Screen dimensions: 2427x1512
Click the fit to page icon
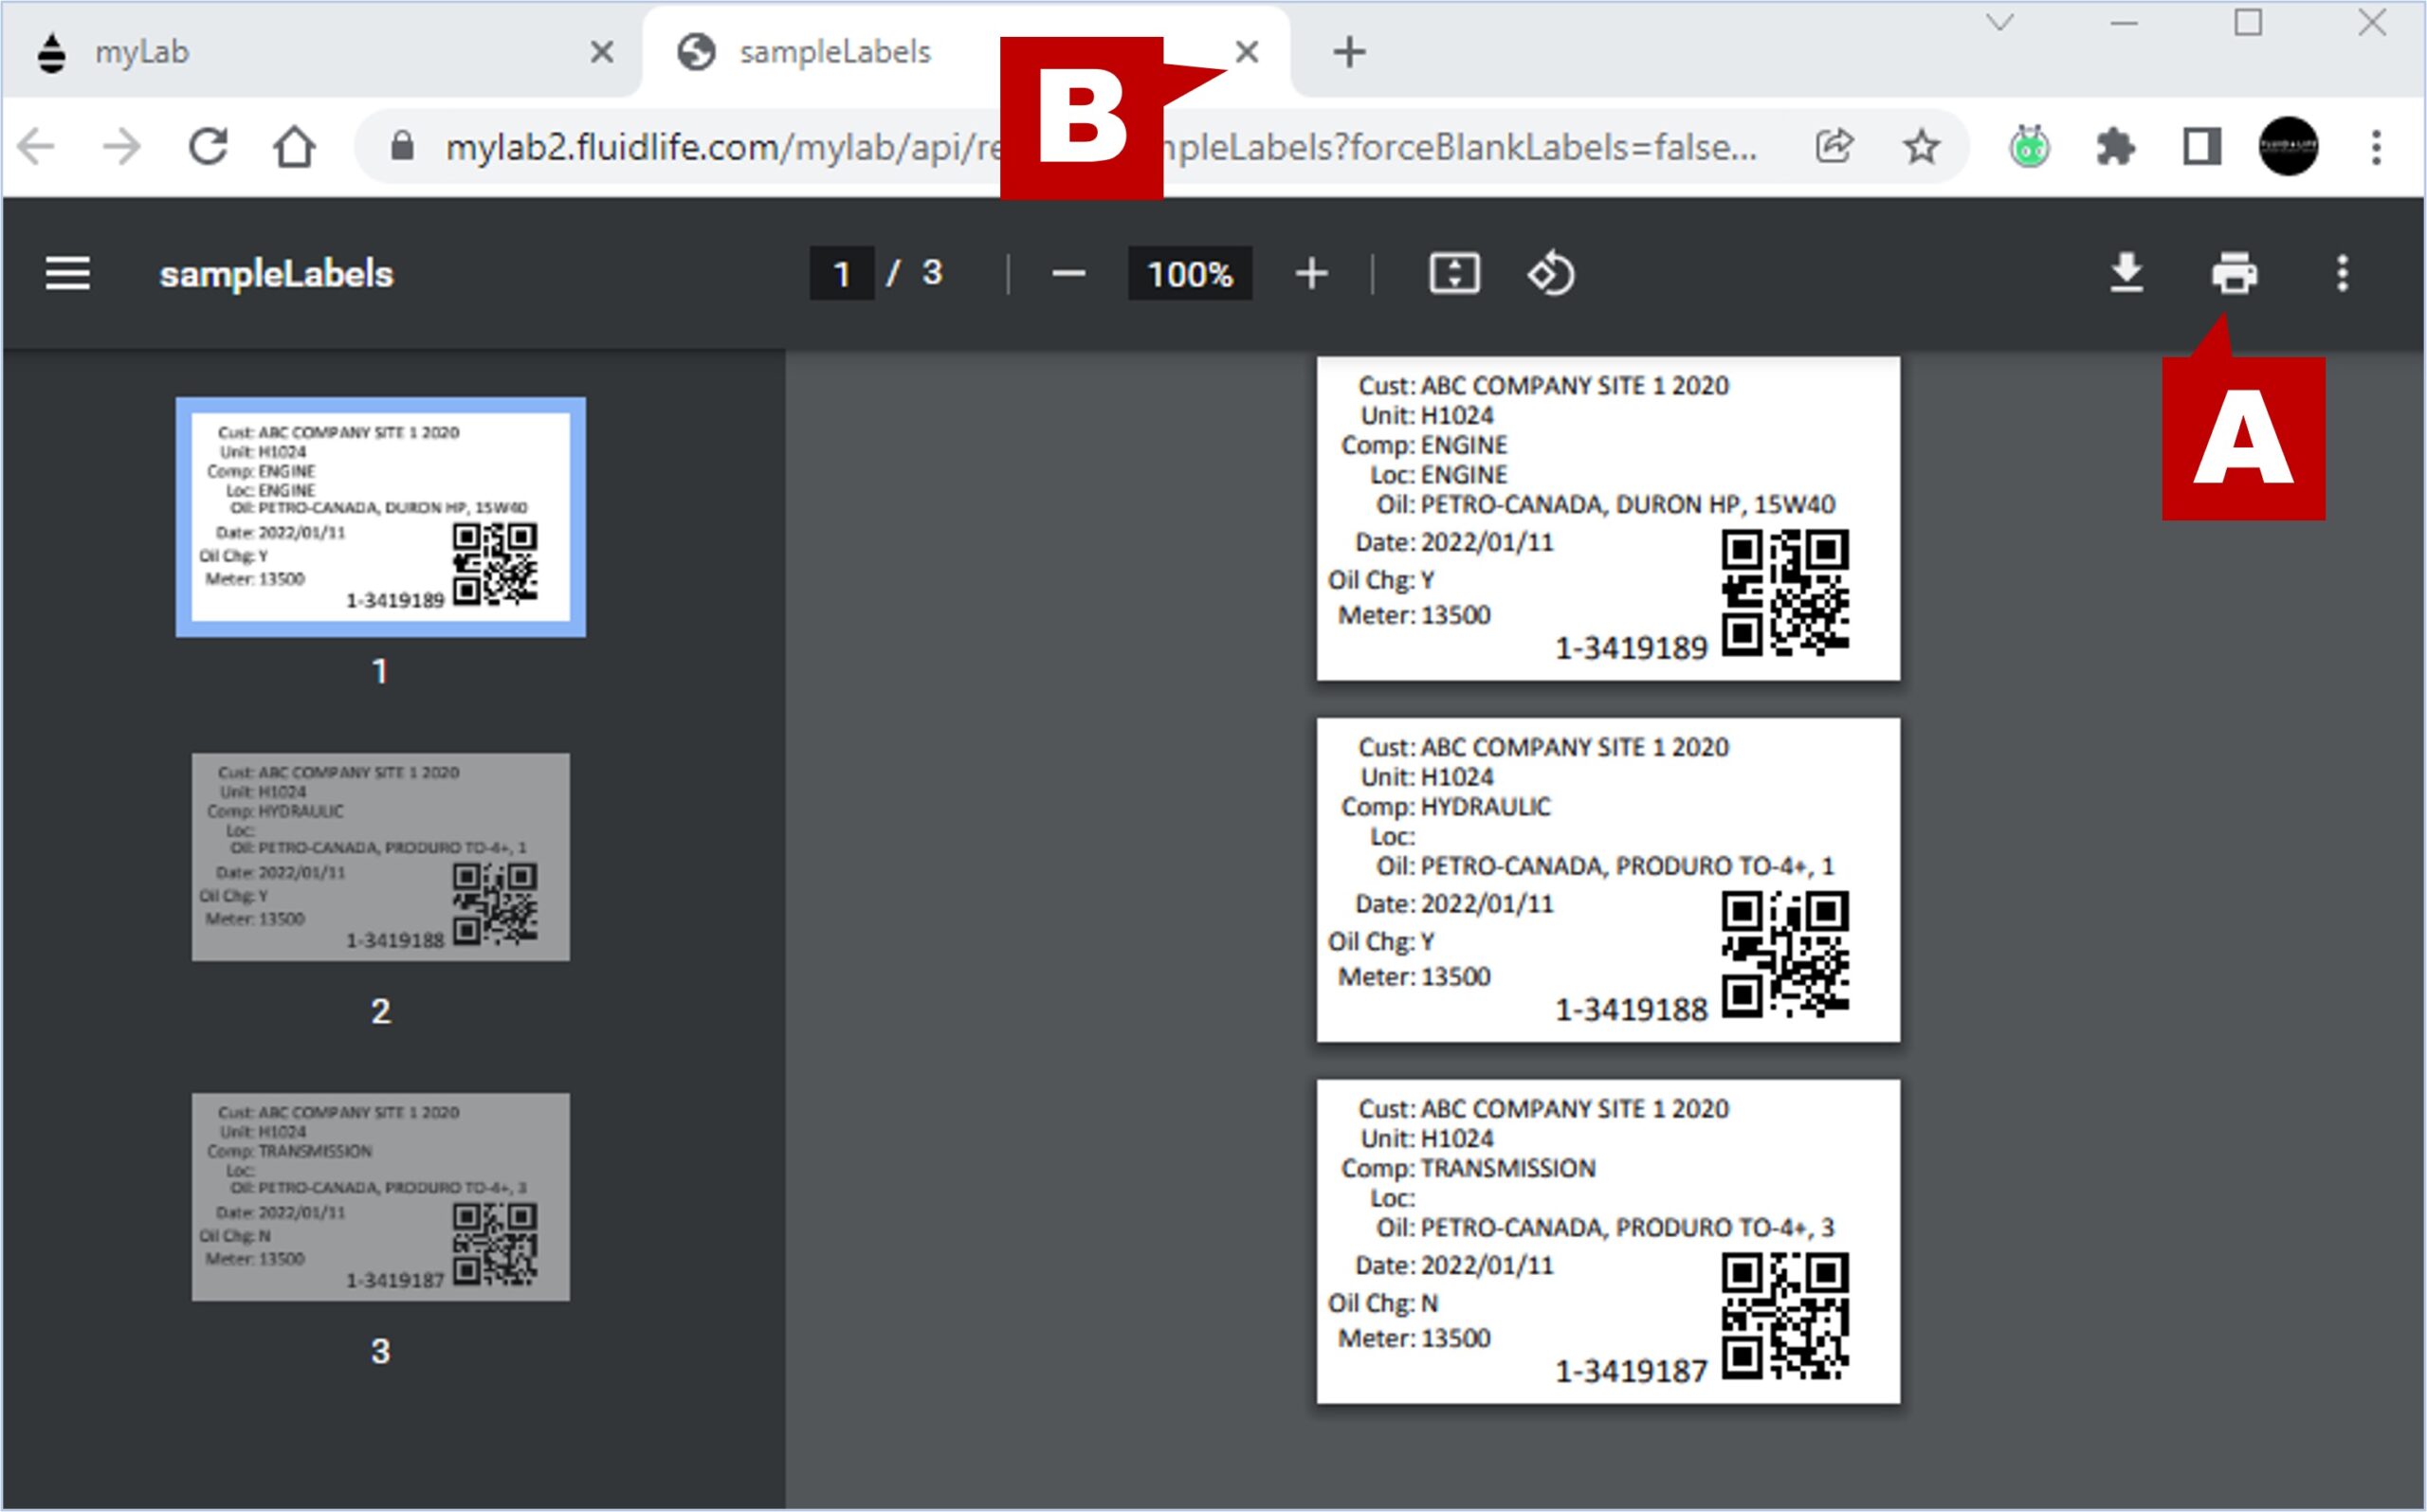(1454, 273)
